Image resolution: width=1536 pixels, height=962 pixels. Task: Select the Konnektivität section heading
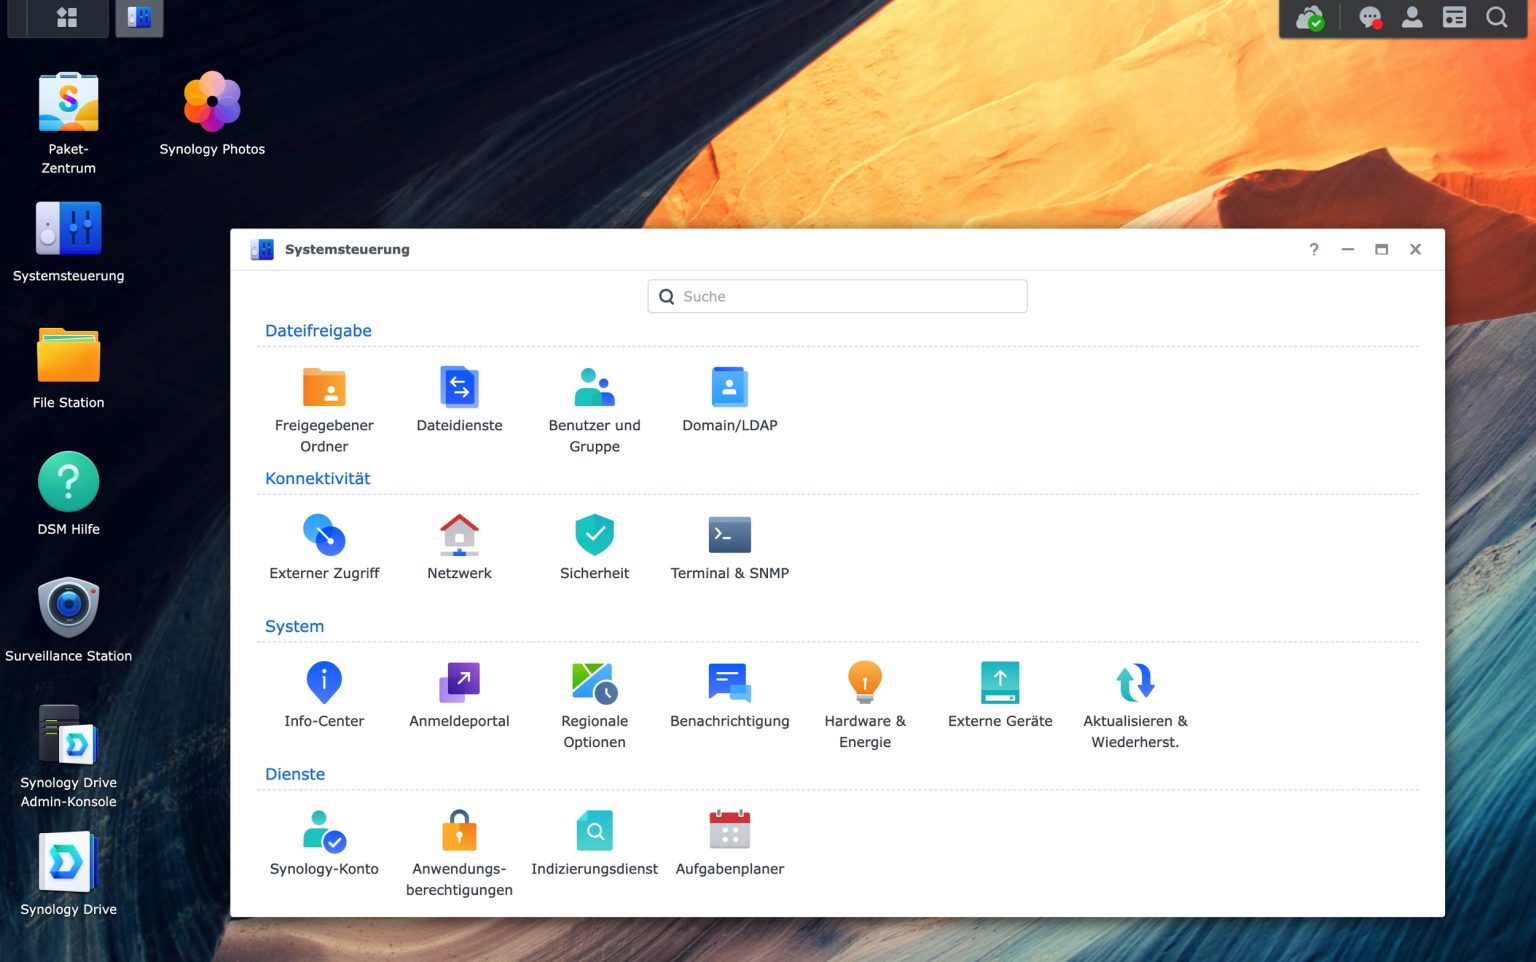tap(317, 479)
